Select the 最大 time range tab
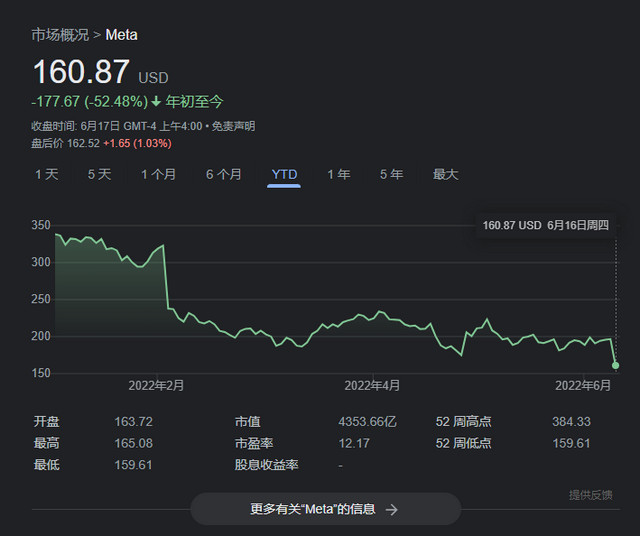 (446, 175)
